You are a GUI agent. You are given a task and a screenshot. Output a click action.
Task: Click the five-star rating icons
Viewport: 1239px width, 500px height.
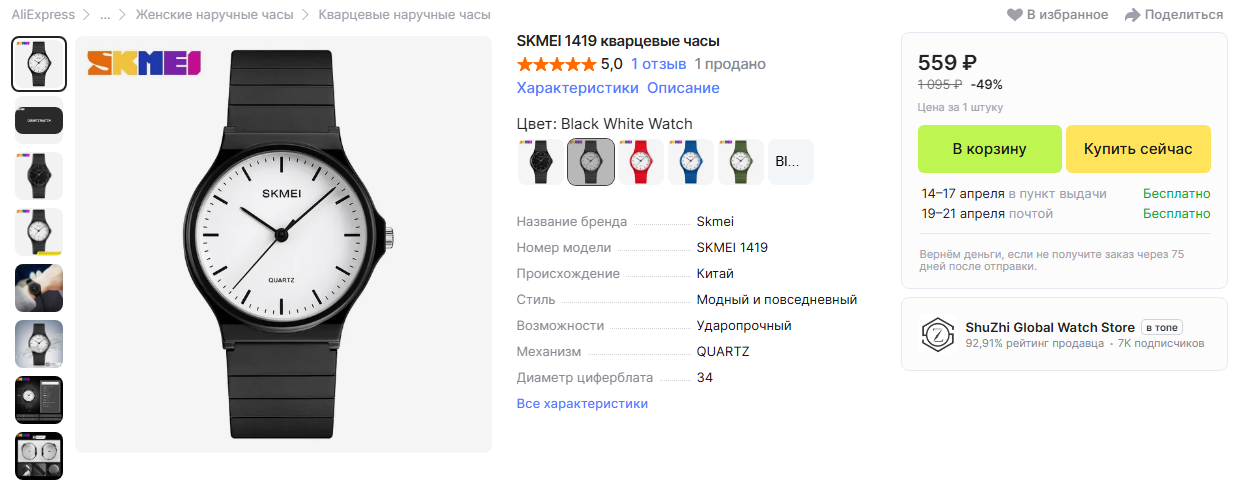tap(556, 64)
